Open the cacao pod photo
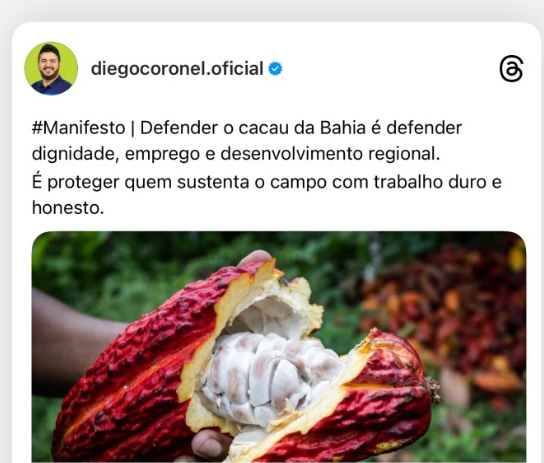 tap(279, 346)
